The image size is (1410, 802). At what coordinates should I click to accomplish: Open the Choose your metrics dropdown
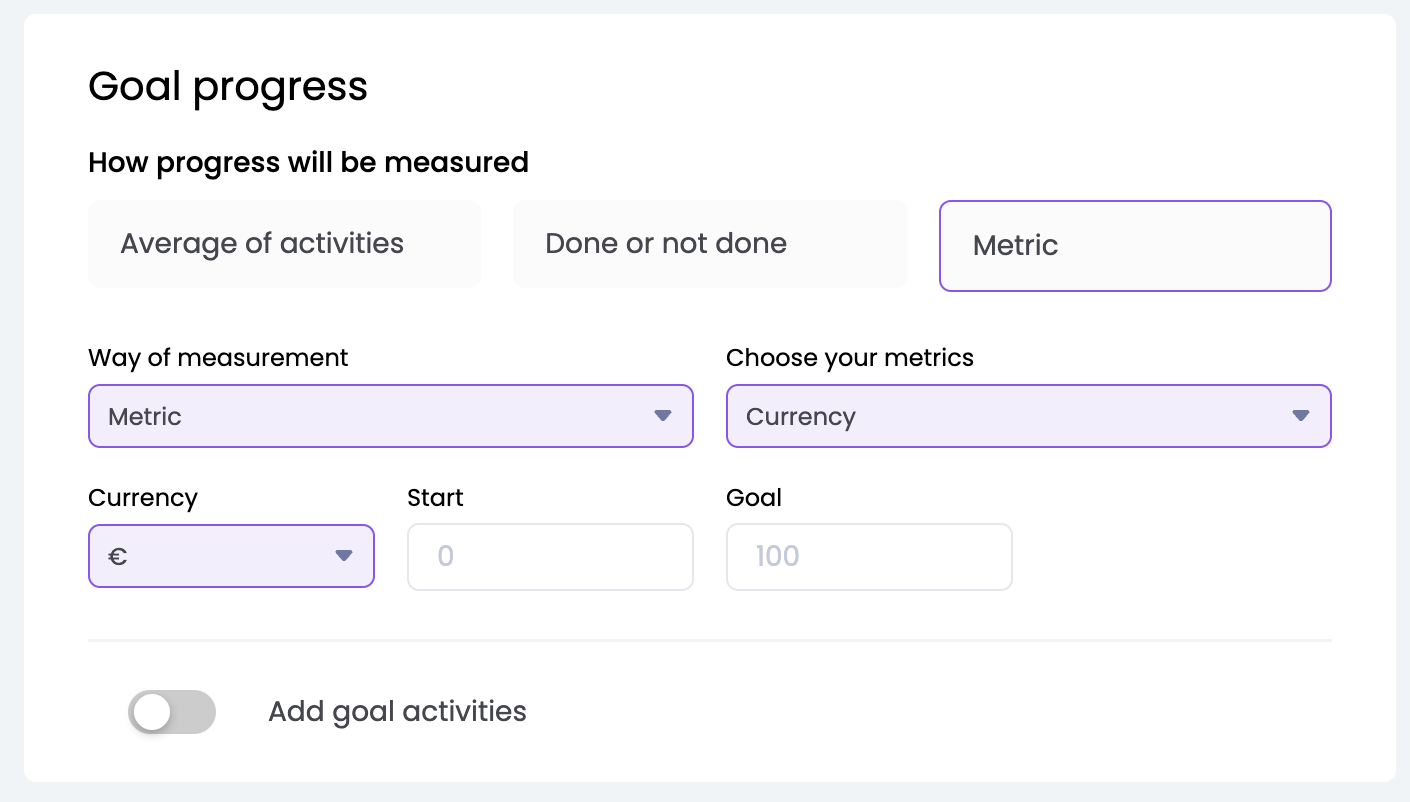[x=1028, y=416]
